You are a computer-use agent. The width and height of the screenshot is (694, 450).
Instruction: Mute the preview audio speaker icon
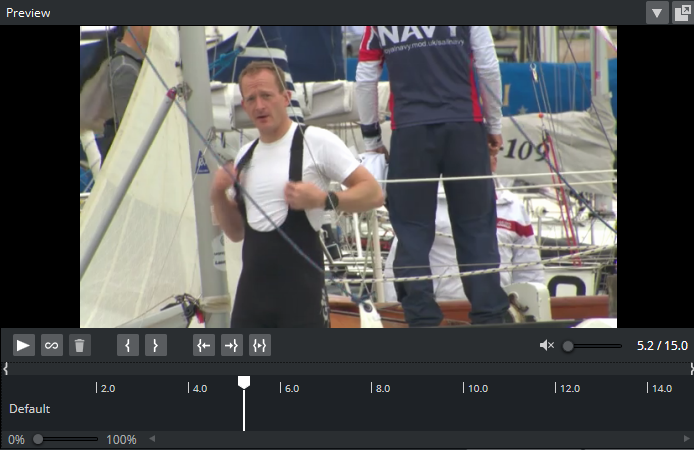tap(546, 346)
